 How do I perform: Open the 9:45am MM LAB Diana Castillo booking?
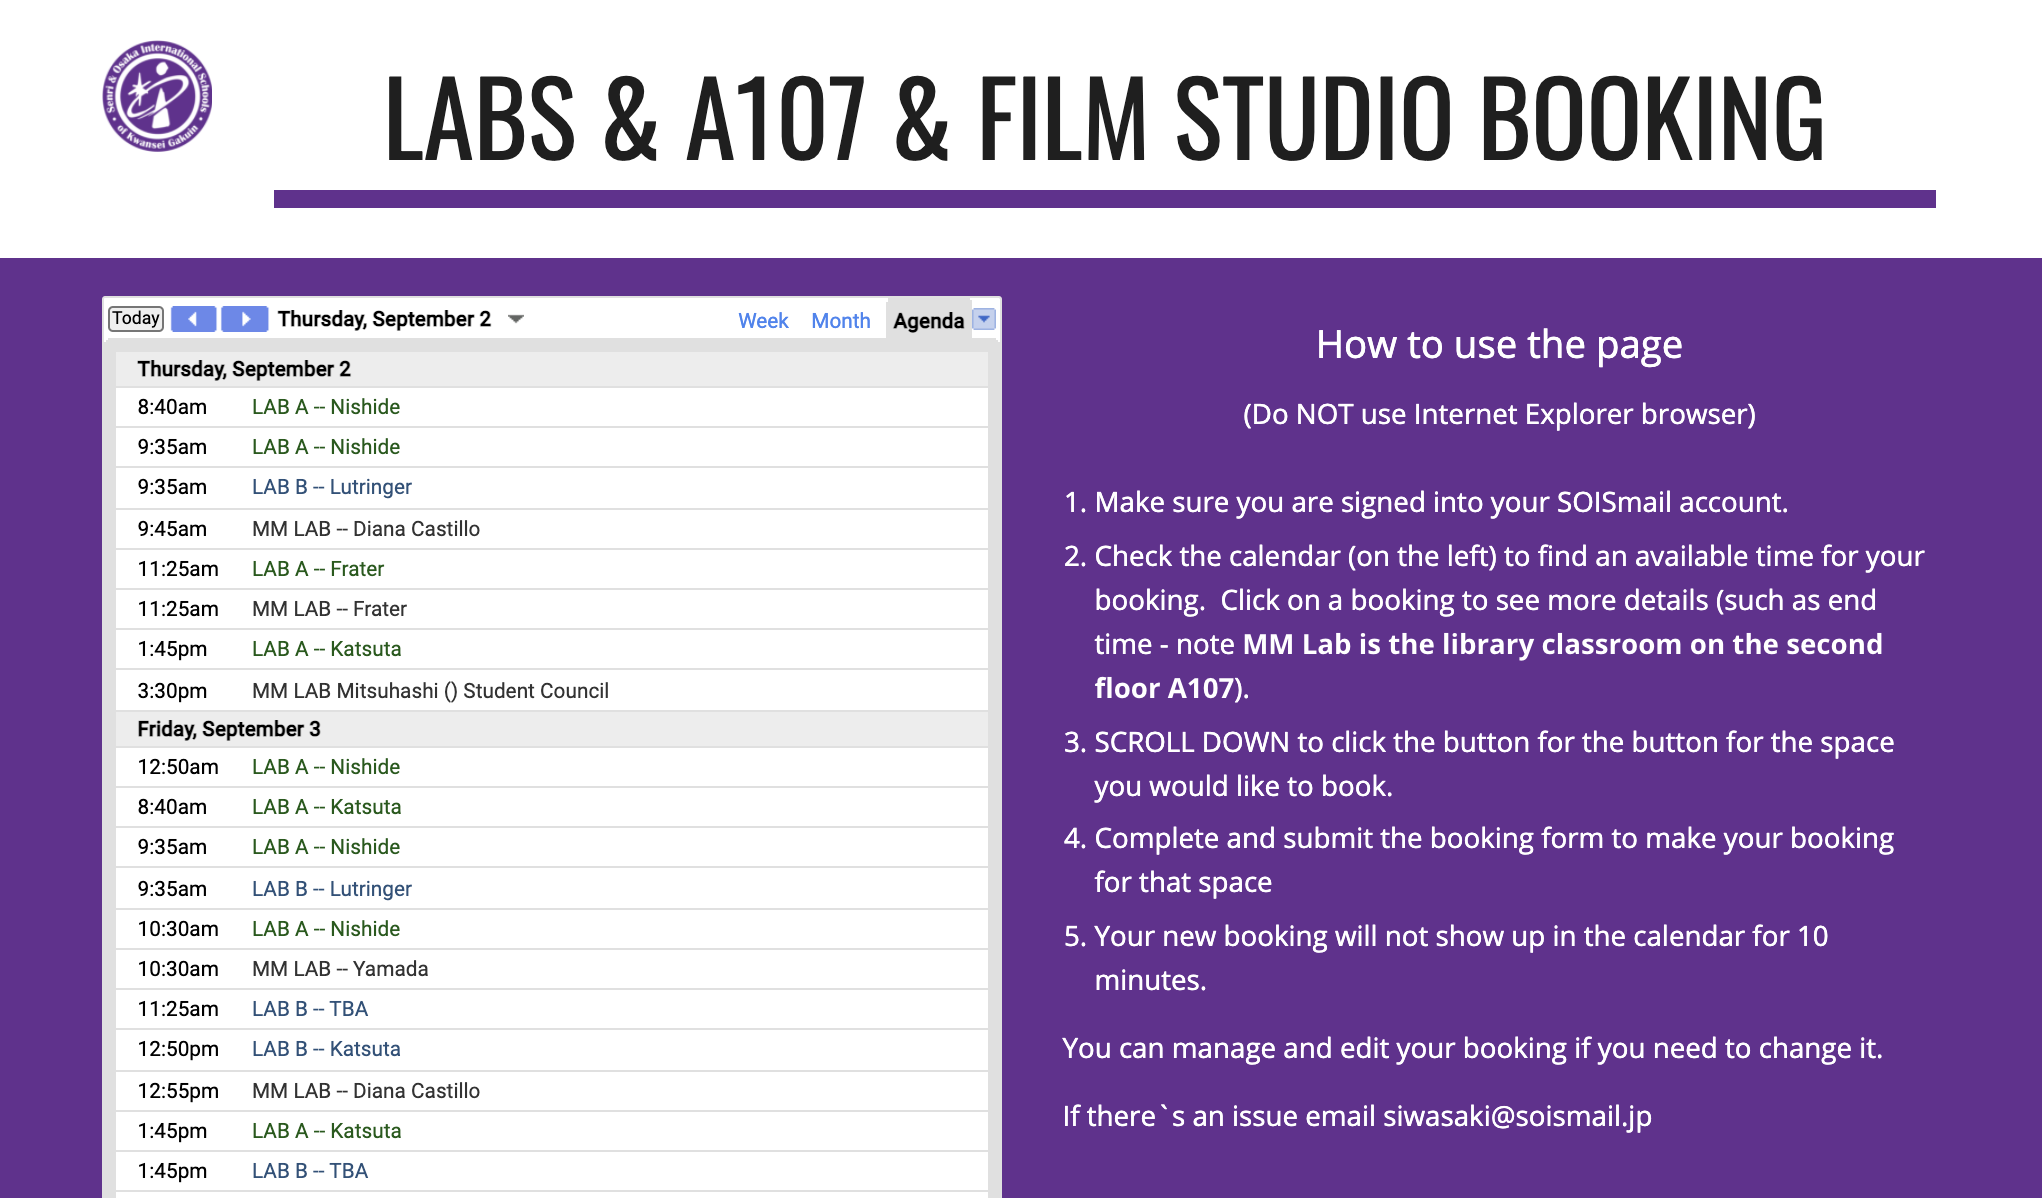(x=366, y=529)
